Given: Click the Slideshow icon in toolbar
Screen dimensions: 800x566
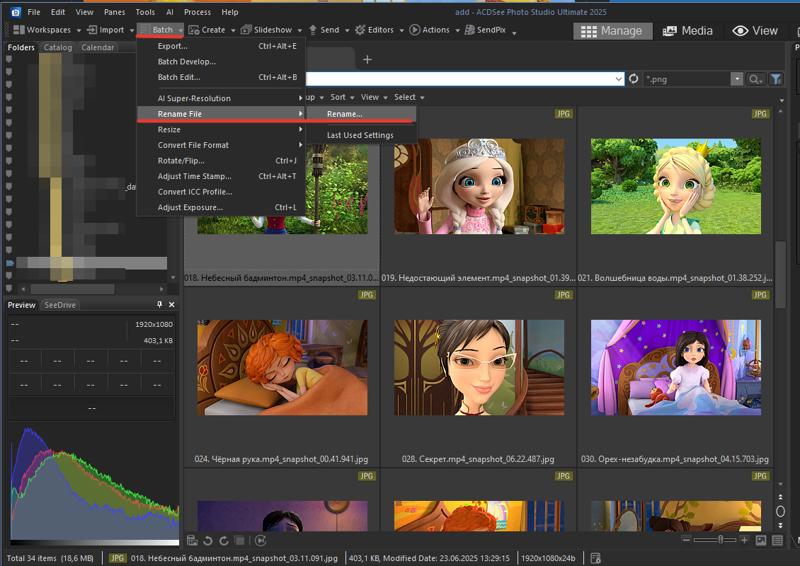Looking at the screenshot, I should (x=246, y=30).
